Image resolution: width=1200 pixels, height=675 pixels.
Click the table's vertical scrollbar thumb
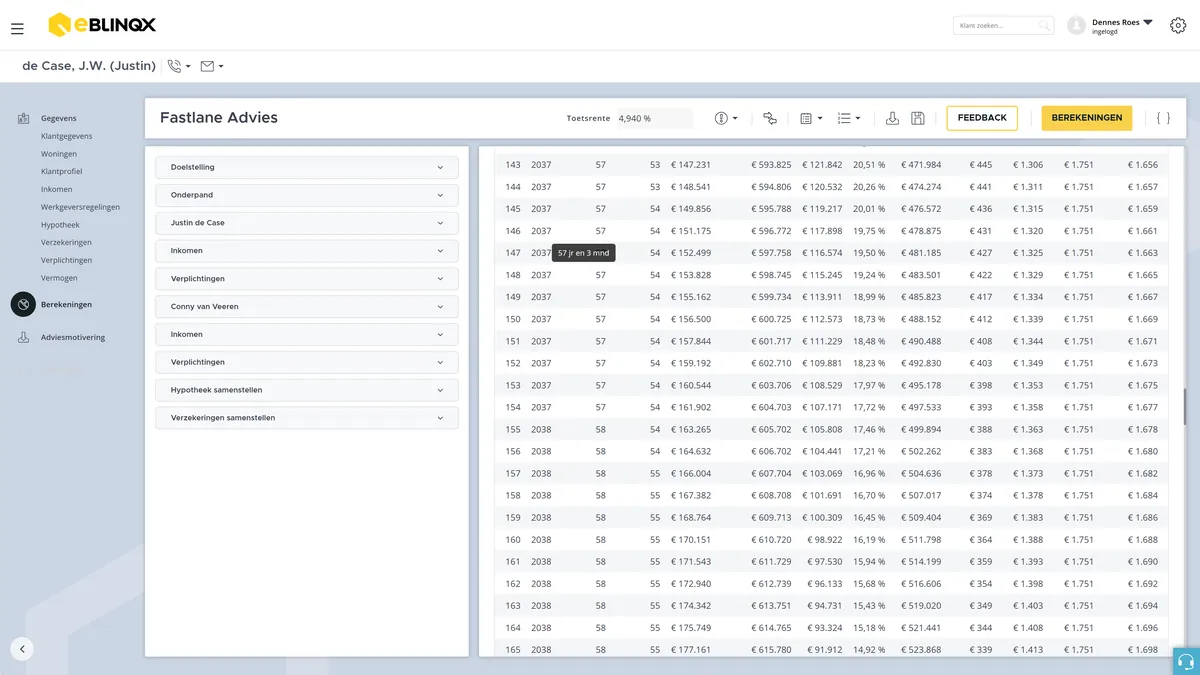[x=1186, y=406]
